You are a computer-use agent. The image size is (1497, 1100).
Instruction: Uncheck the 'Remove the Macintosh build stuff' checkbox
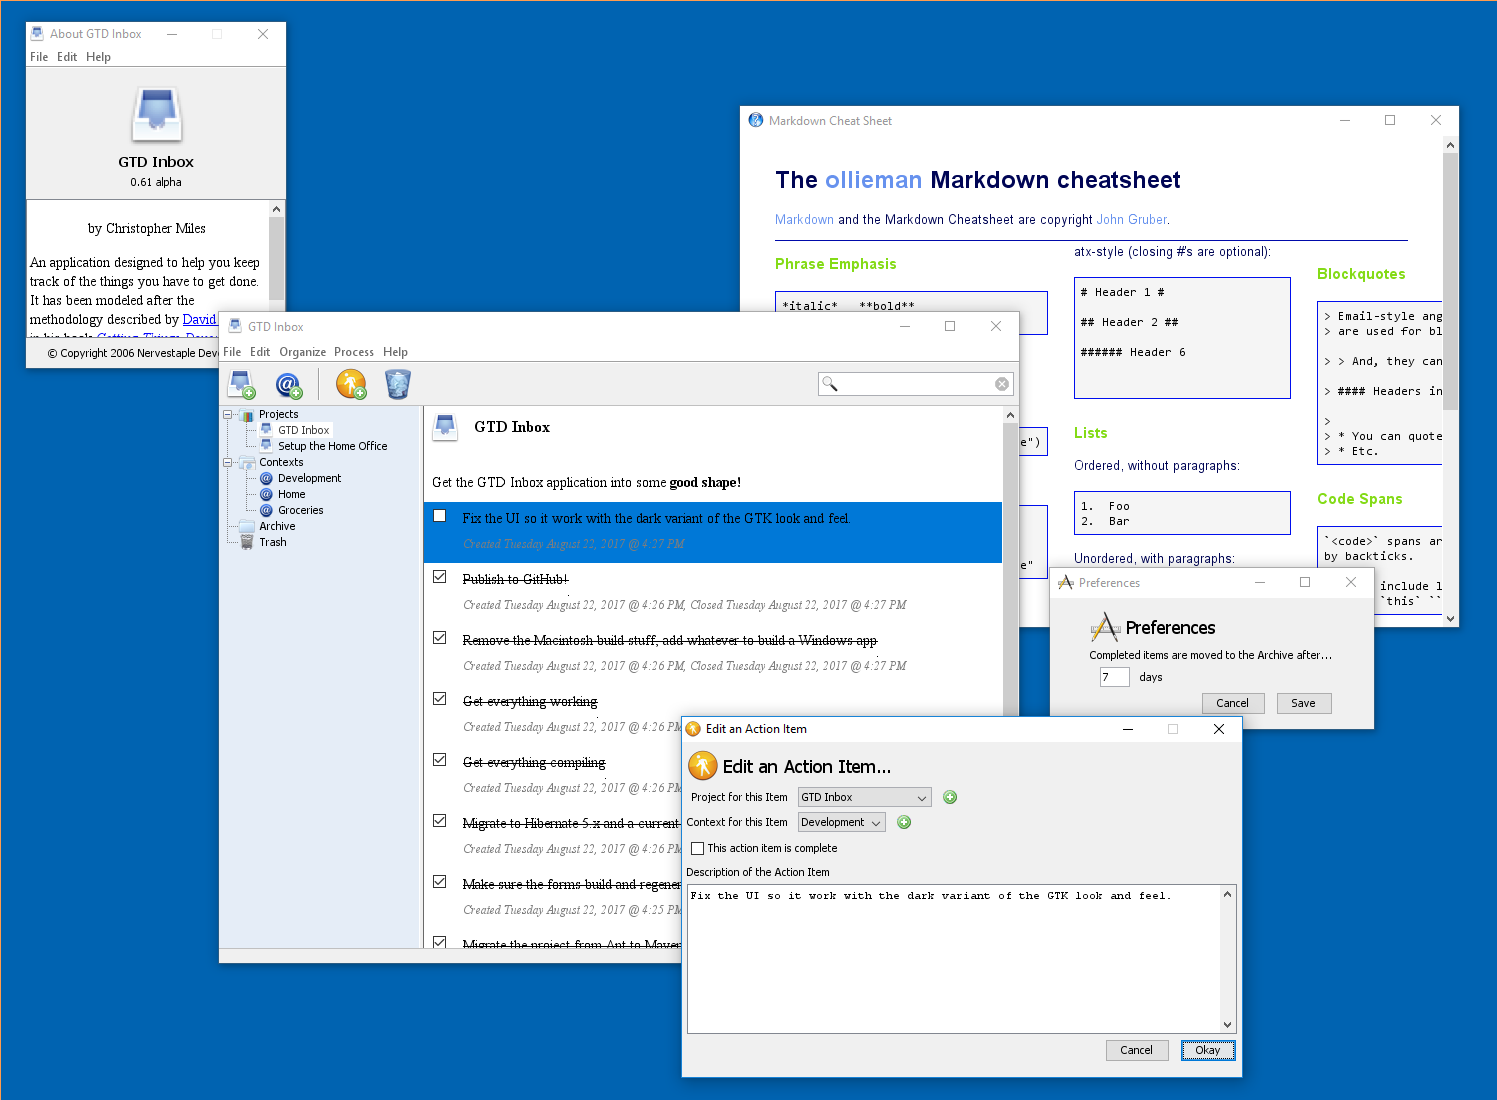point(440,638)
